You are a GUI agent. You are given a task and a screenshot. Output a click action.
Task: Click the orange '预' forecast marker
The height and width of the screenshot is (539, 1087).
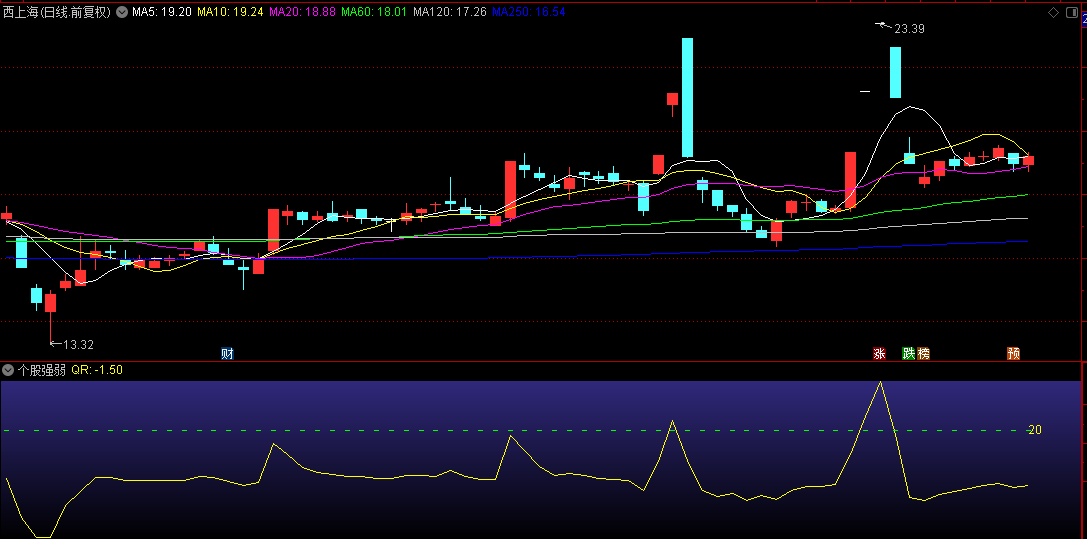click(1013, 353)
